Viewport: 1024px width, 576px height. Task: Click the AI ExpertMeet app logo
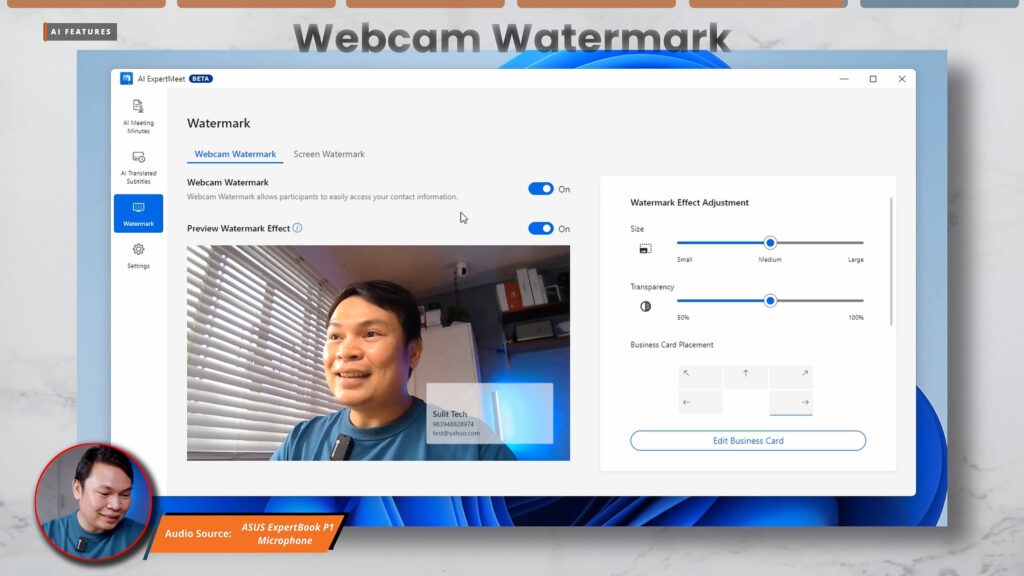tap(127, 78)
